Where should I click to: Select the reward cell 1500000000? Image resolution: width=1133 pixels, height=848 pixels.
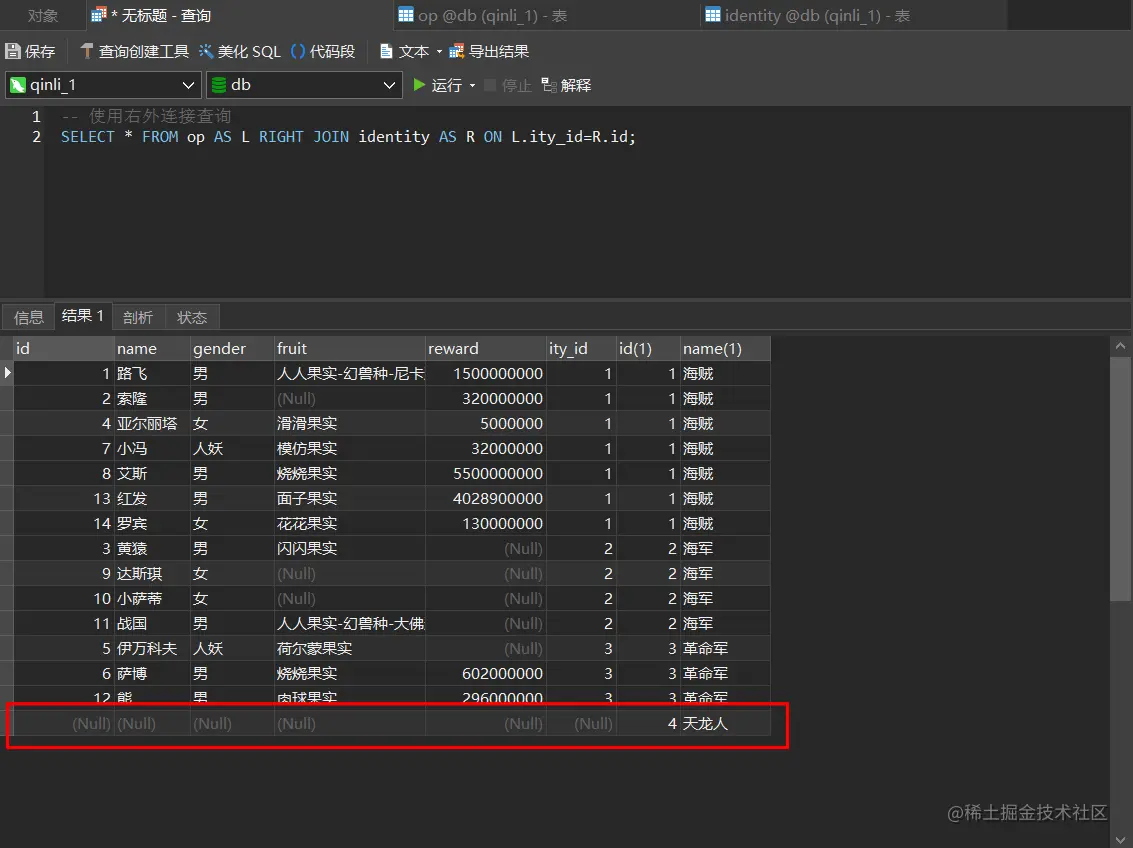(486, 373)
